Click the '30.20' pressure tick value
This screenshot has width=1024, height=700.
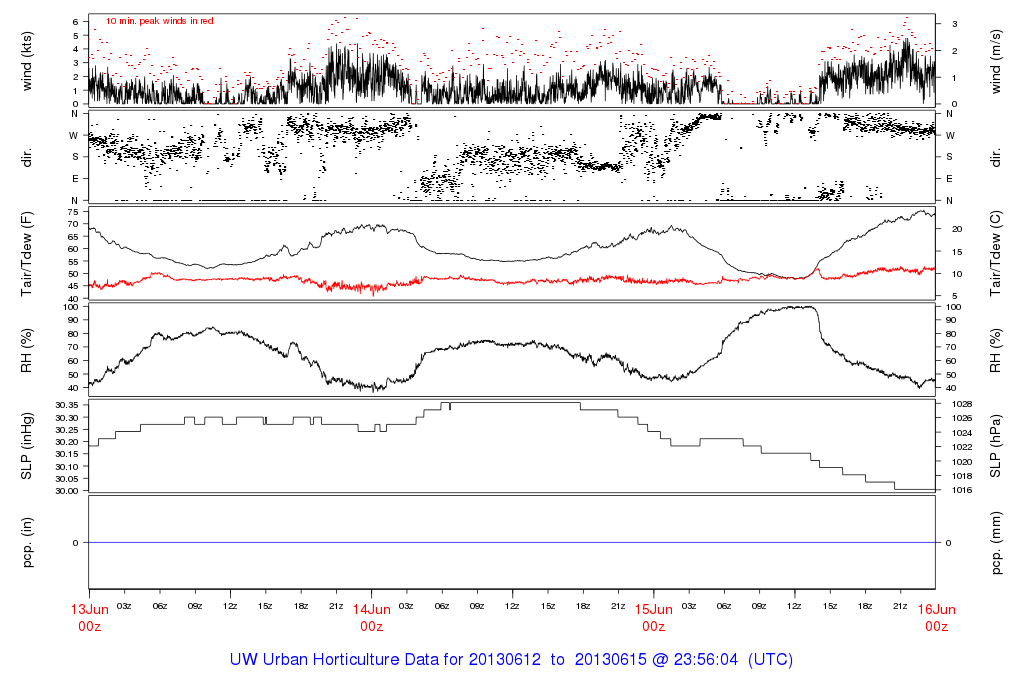click(67, 442)
